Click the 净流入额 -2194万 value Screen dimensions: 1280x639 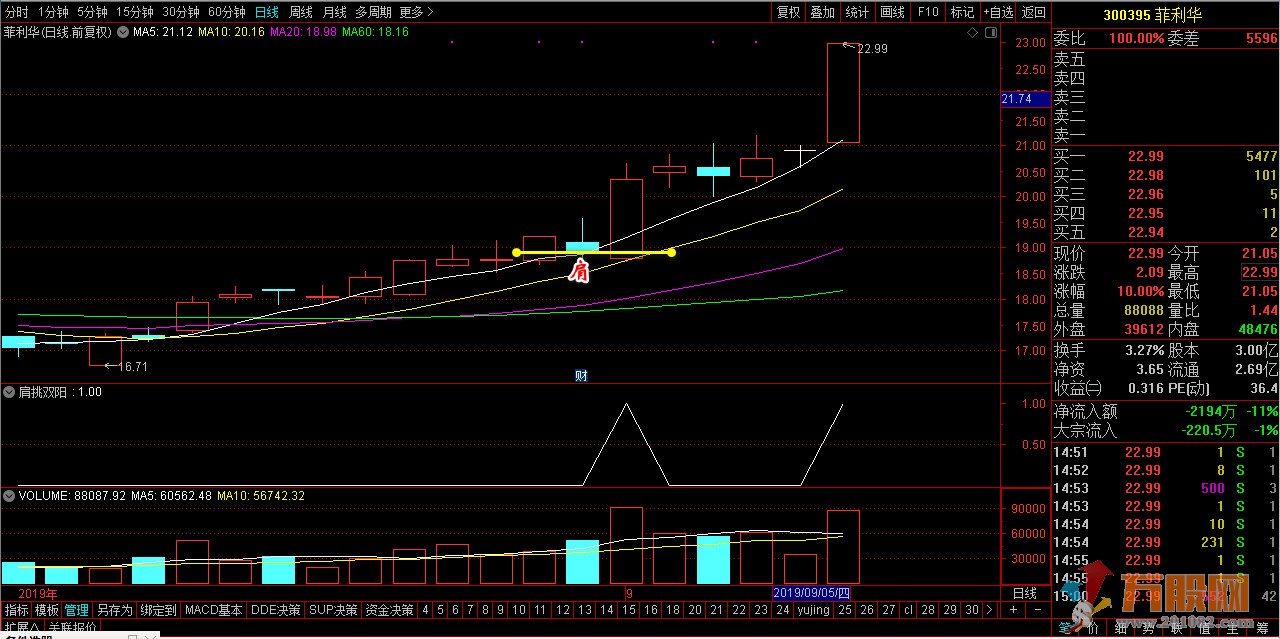point(1212,411)
